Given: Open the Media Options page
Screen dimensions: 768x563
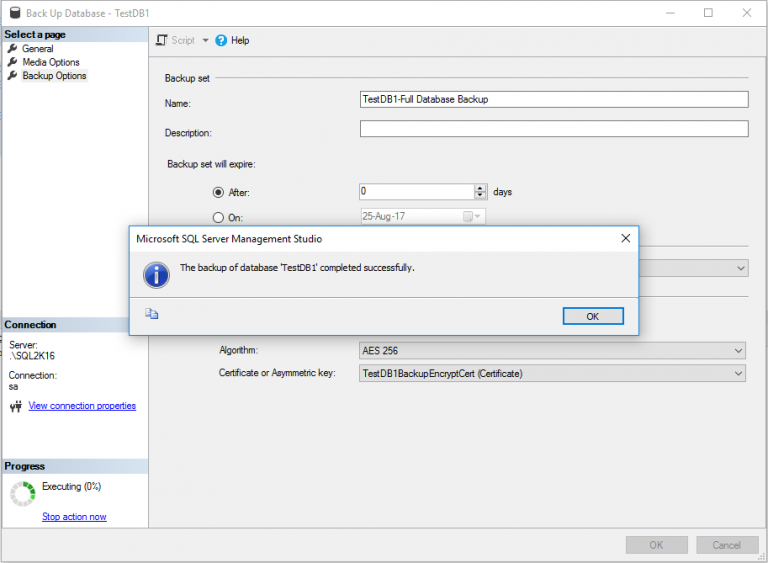Looking at the screenshot, I should point(51,62).
